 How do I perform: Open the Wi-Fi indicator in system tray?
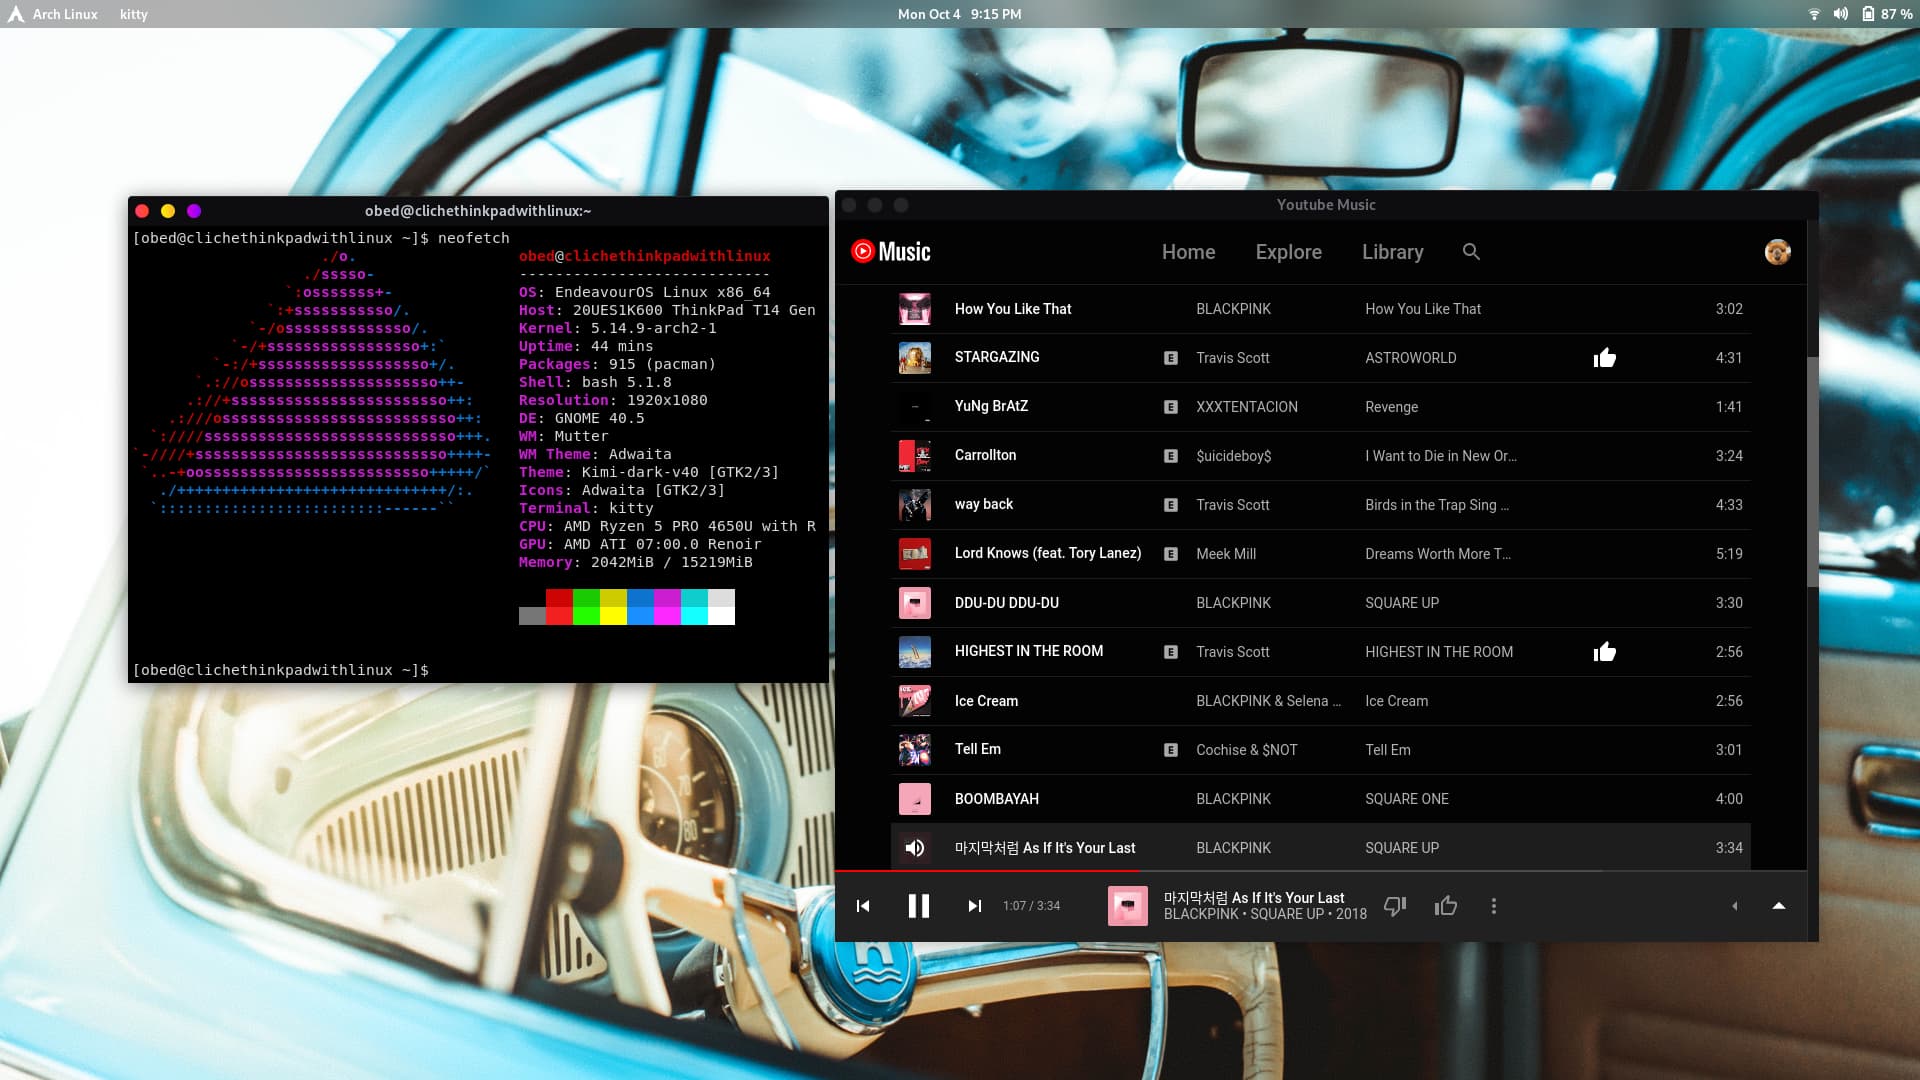(x=1814, y=14)
